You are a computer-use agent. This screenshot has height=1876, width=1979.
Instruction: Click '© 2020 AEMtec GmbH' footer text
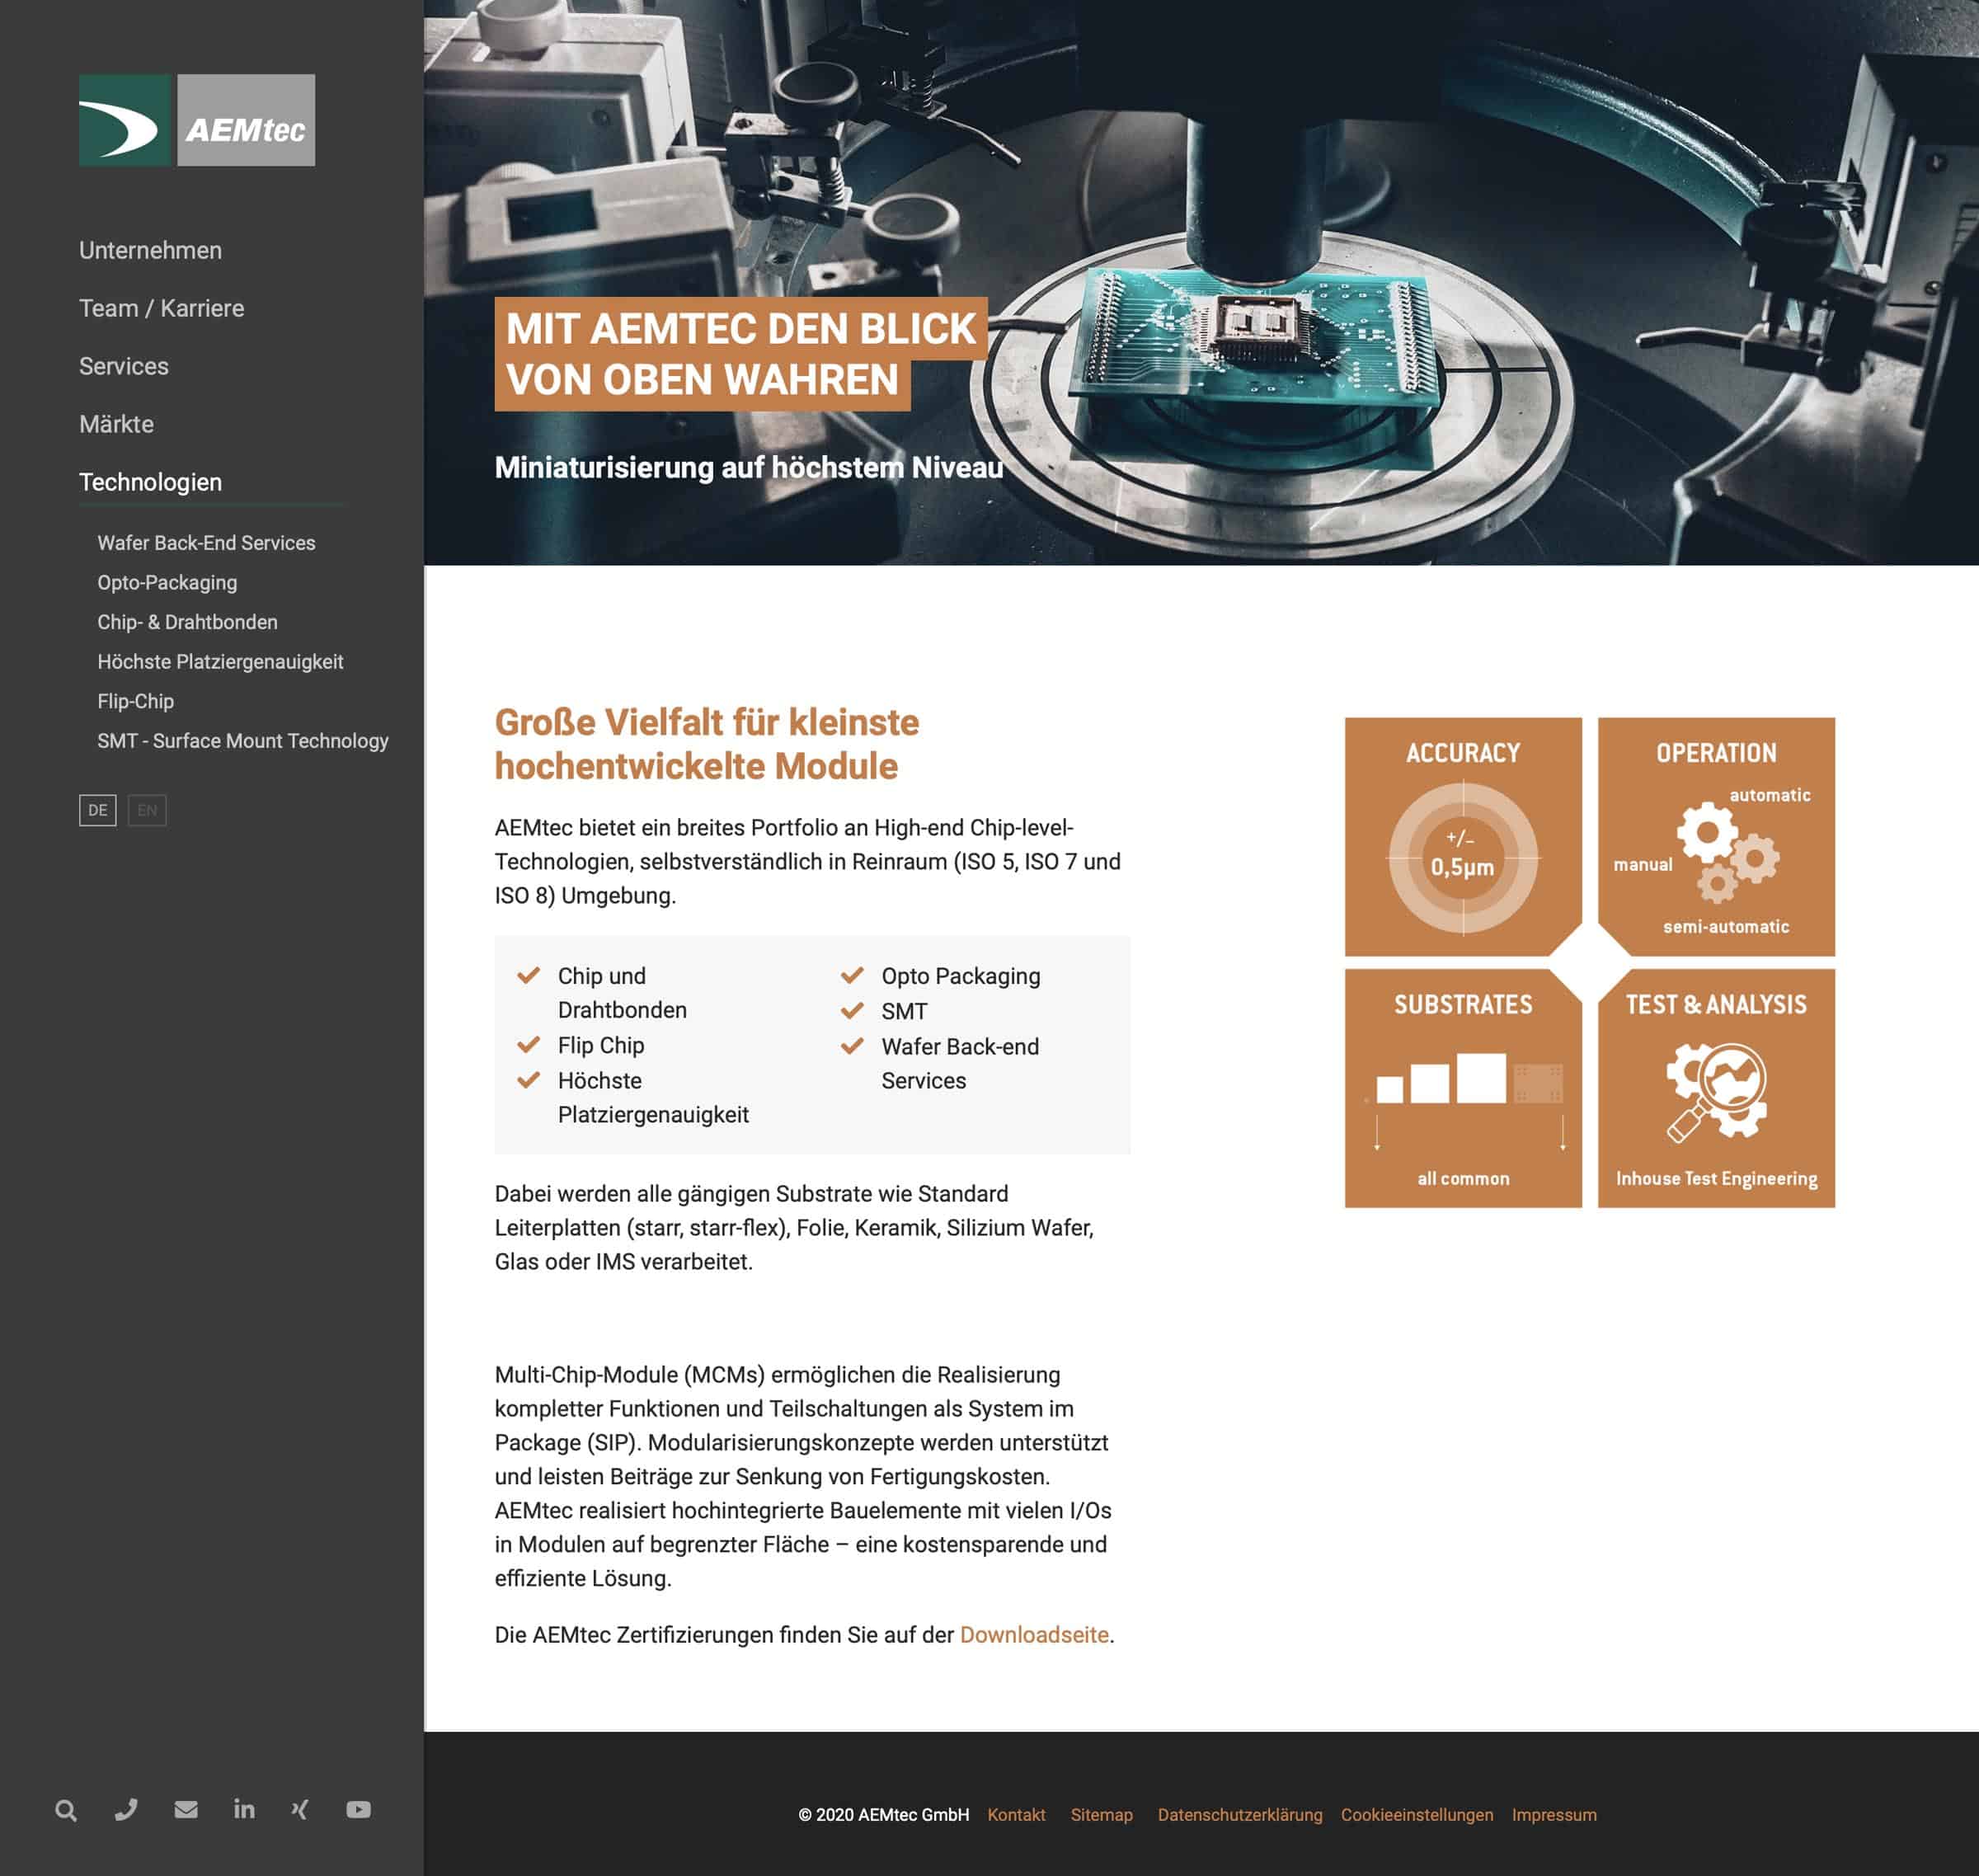pyautogui.click(x=883, y=1815)
